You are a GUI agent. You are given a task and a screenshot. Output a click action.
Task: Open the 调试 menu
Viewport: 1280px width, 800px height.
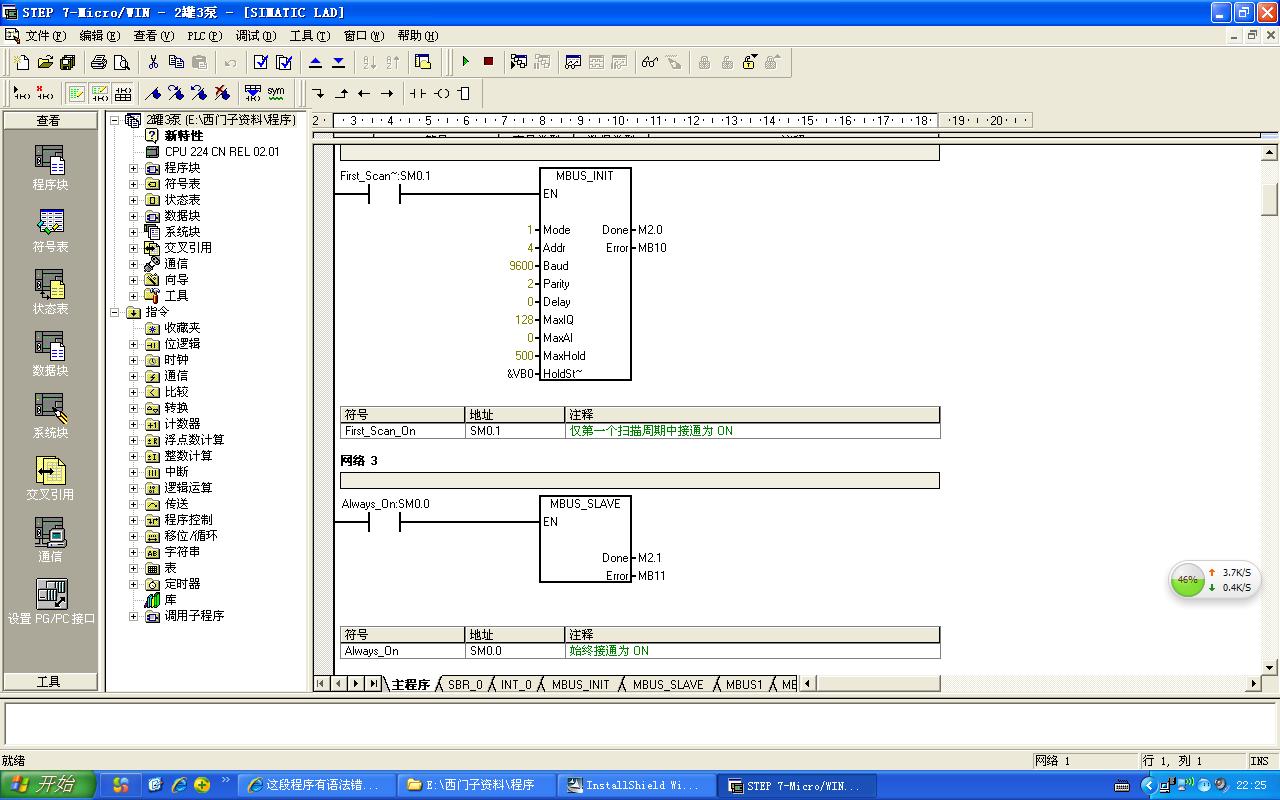coord(256,35)
